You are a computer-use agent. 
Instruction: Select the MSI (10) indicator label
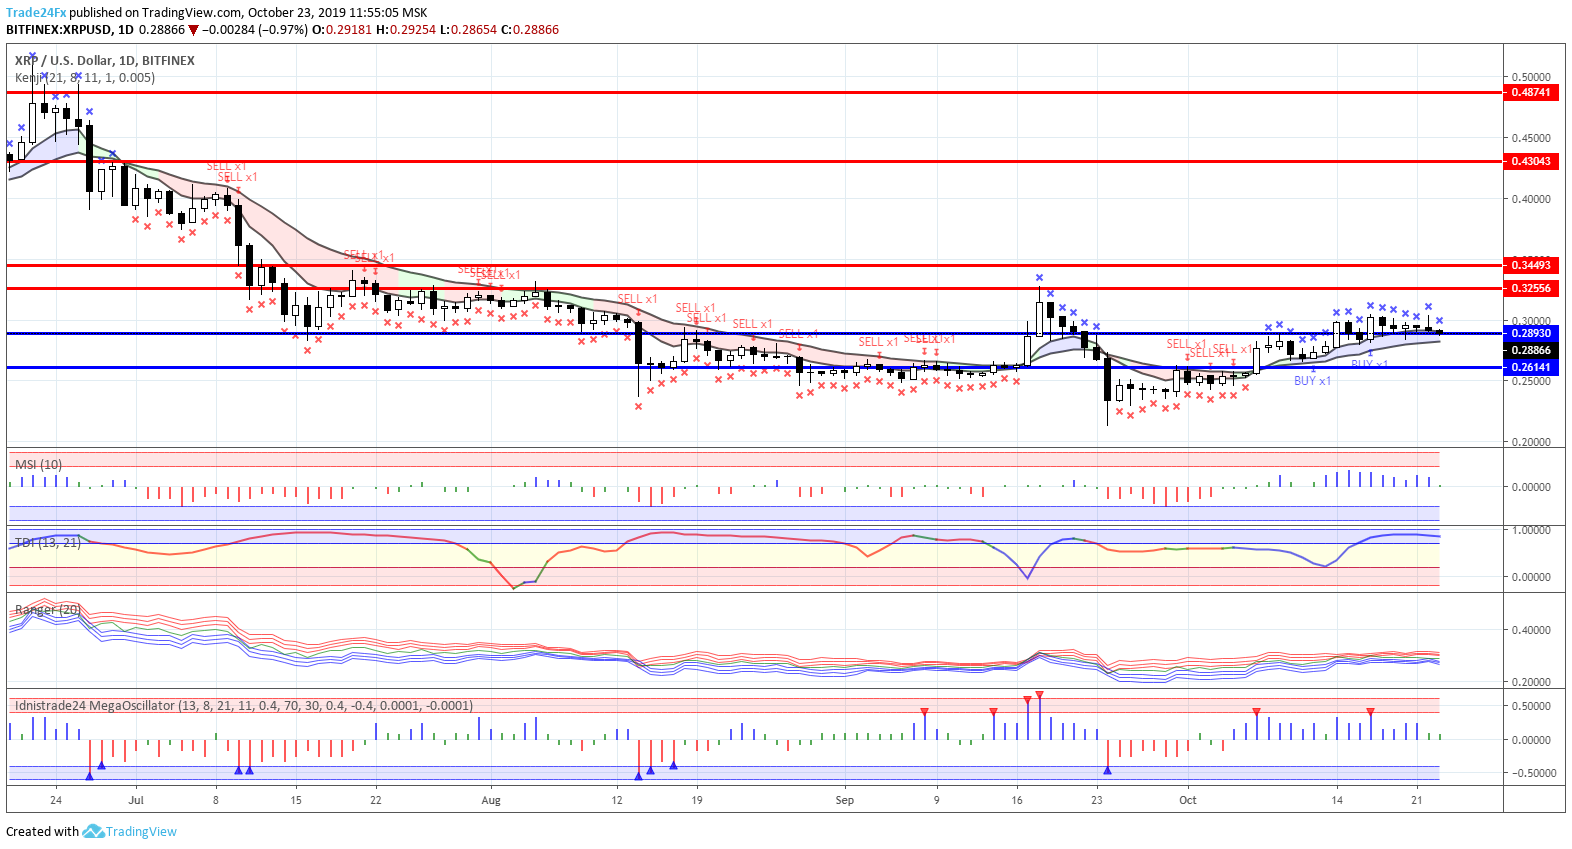click(38, 464)
